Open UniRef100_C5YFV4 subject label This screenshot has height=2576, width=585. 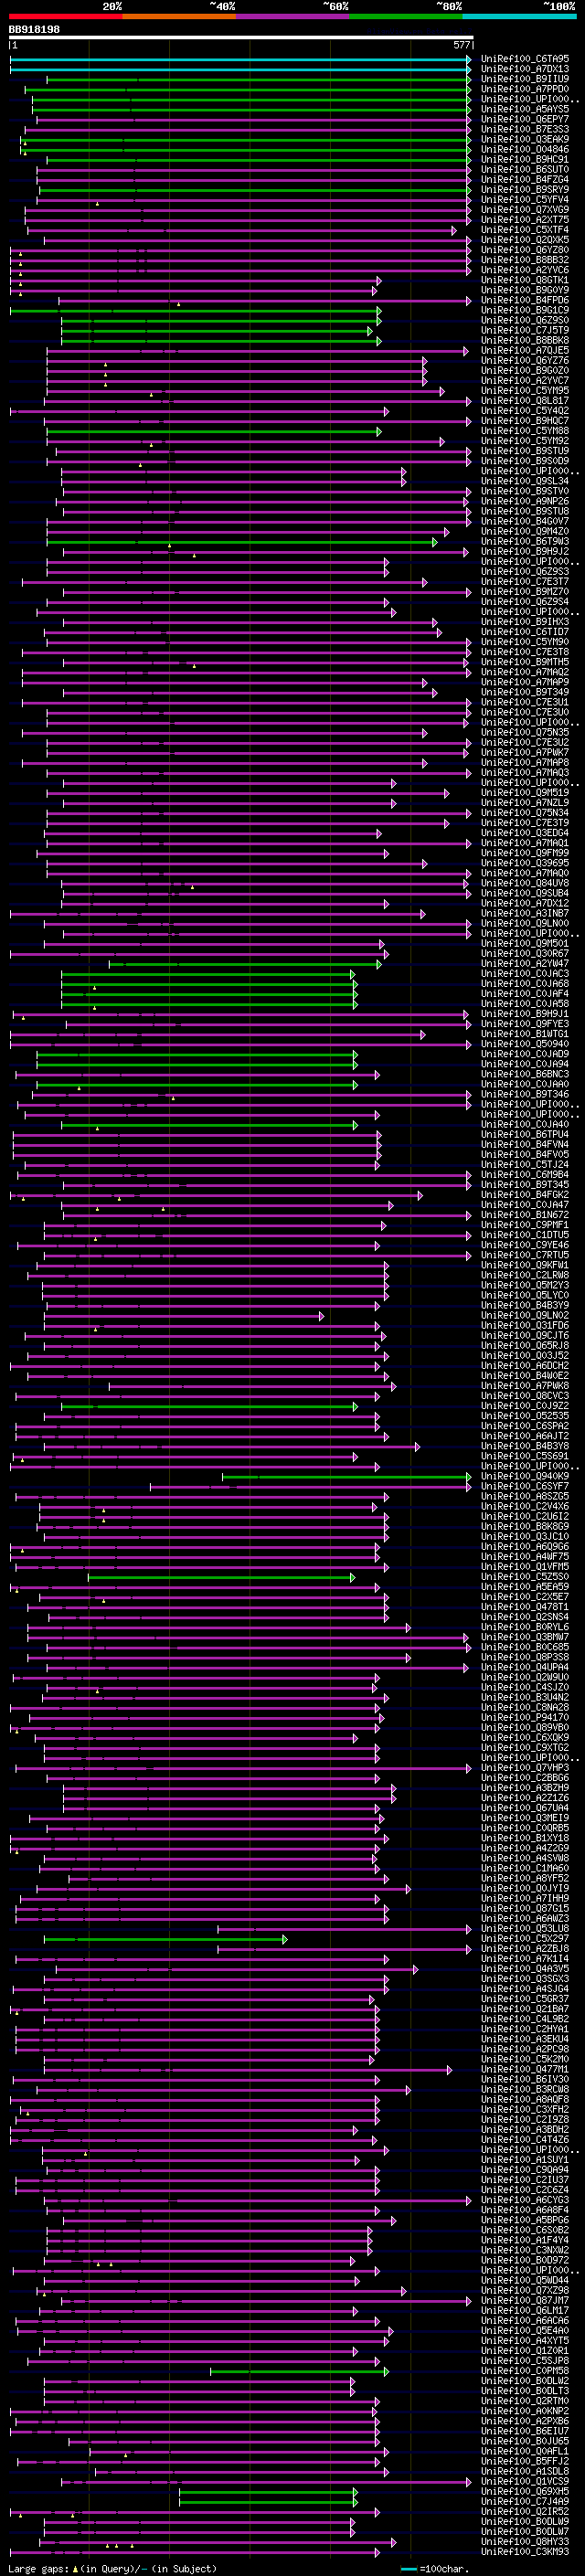[525, 200]
